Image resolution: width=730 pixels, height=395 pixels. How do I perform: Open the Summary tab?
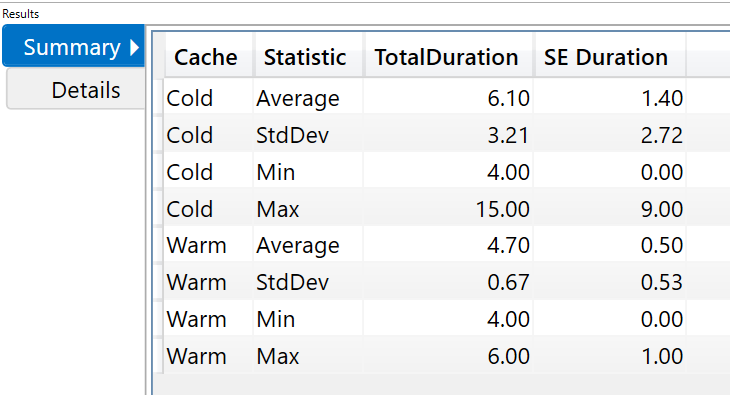point(74,46)
